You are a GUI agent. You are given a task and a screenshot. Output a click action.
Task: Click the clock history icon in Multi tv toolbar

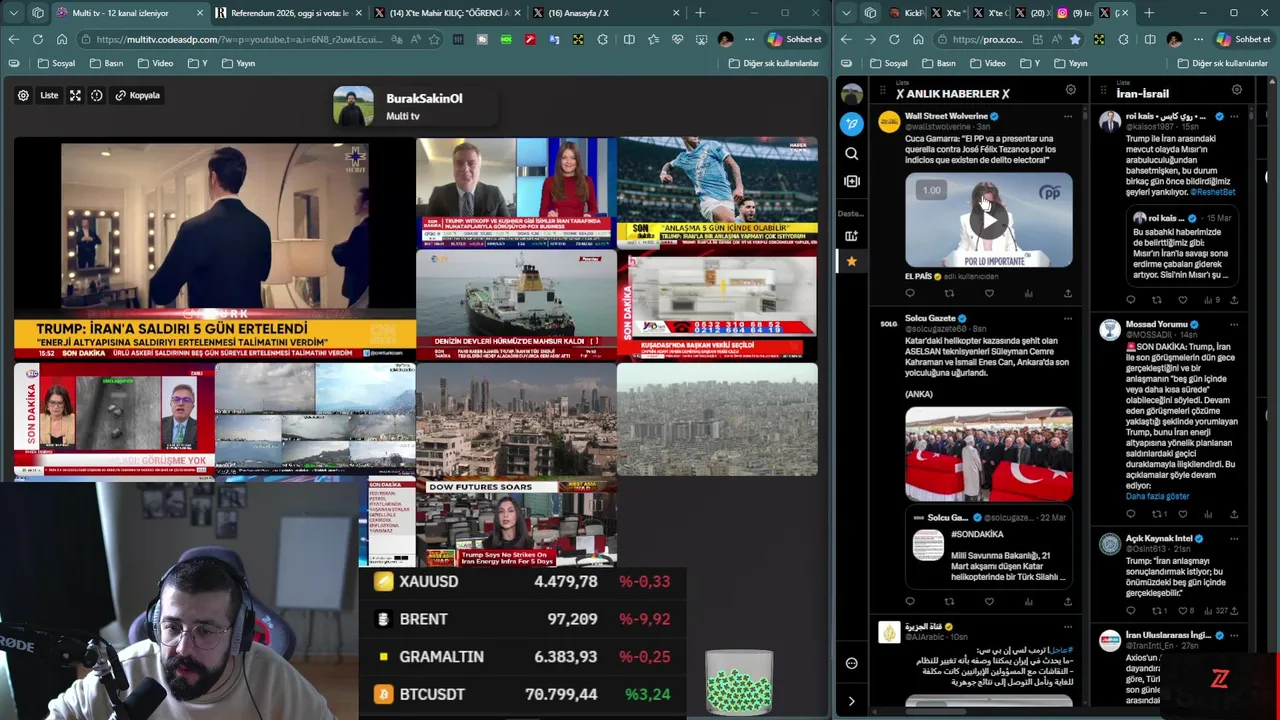point(97,95)
